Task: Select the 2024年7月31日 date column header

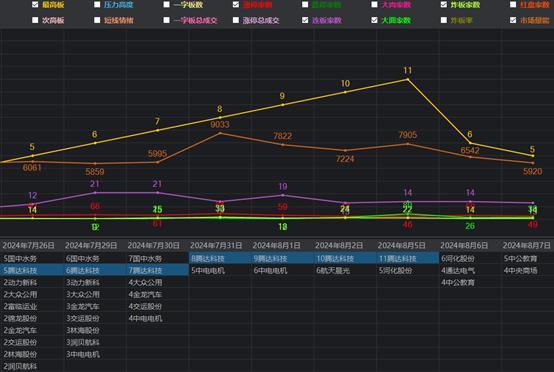Action: point(216,245)
